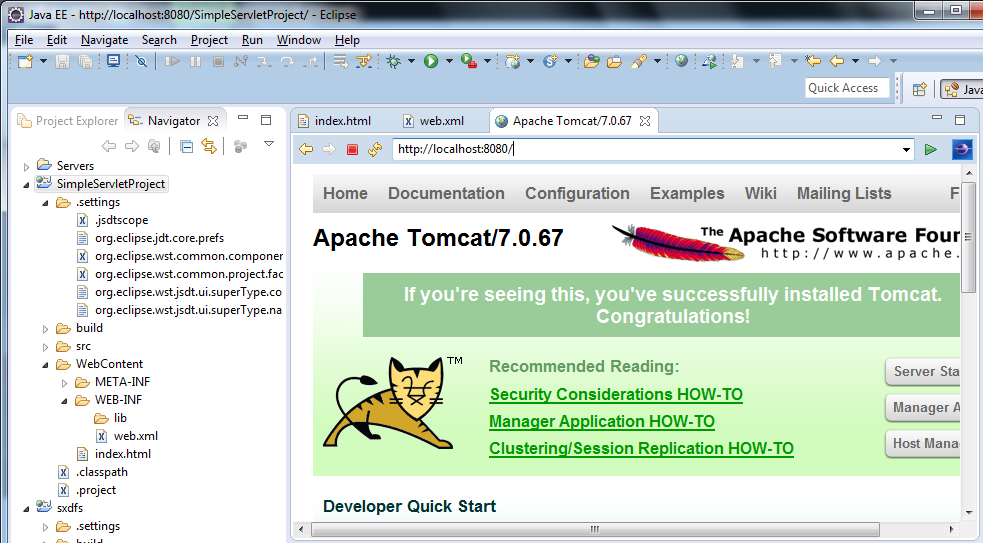Expand the META-INF folder
The width and height of the screenshot is (983, 543).
click(x=64, y=383)
